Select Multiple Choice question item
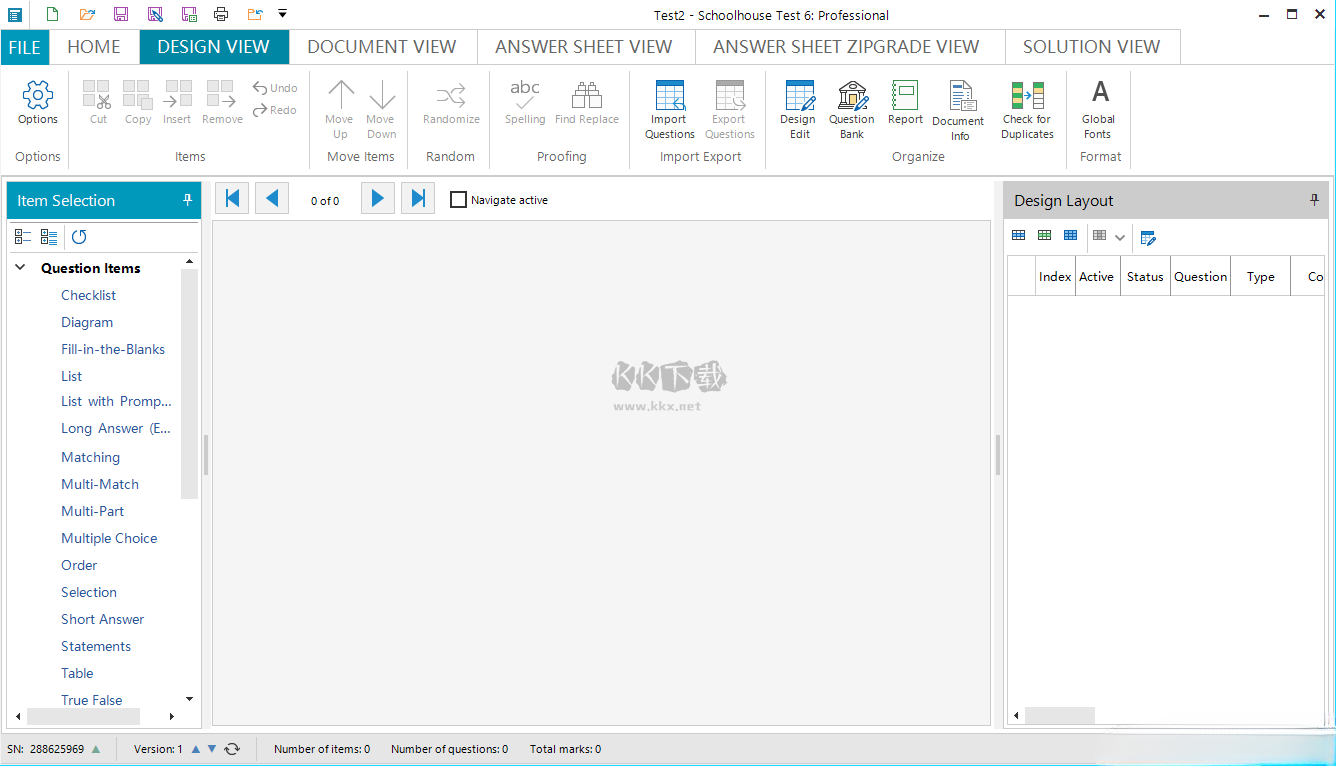Viewport: 1336px width, 766px height. coord(109,538)
